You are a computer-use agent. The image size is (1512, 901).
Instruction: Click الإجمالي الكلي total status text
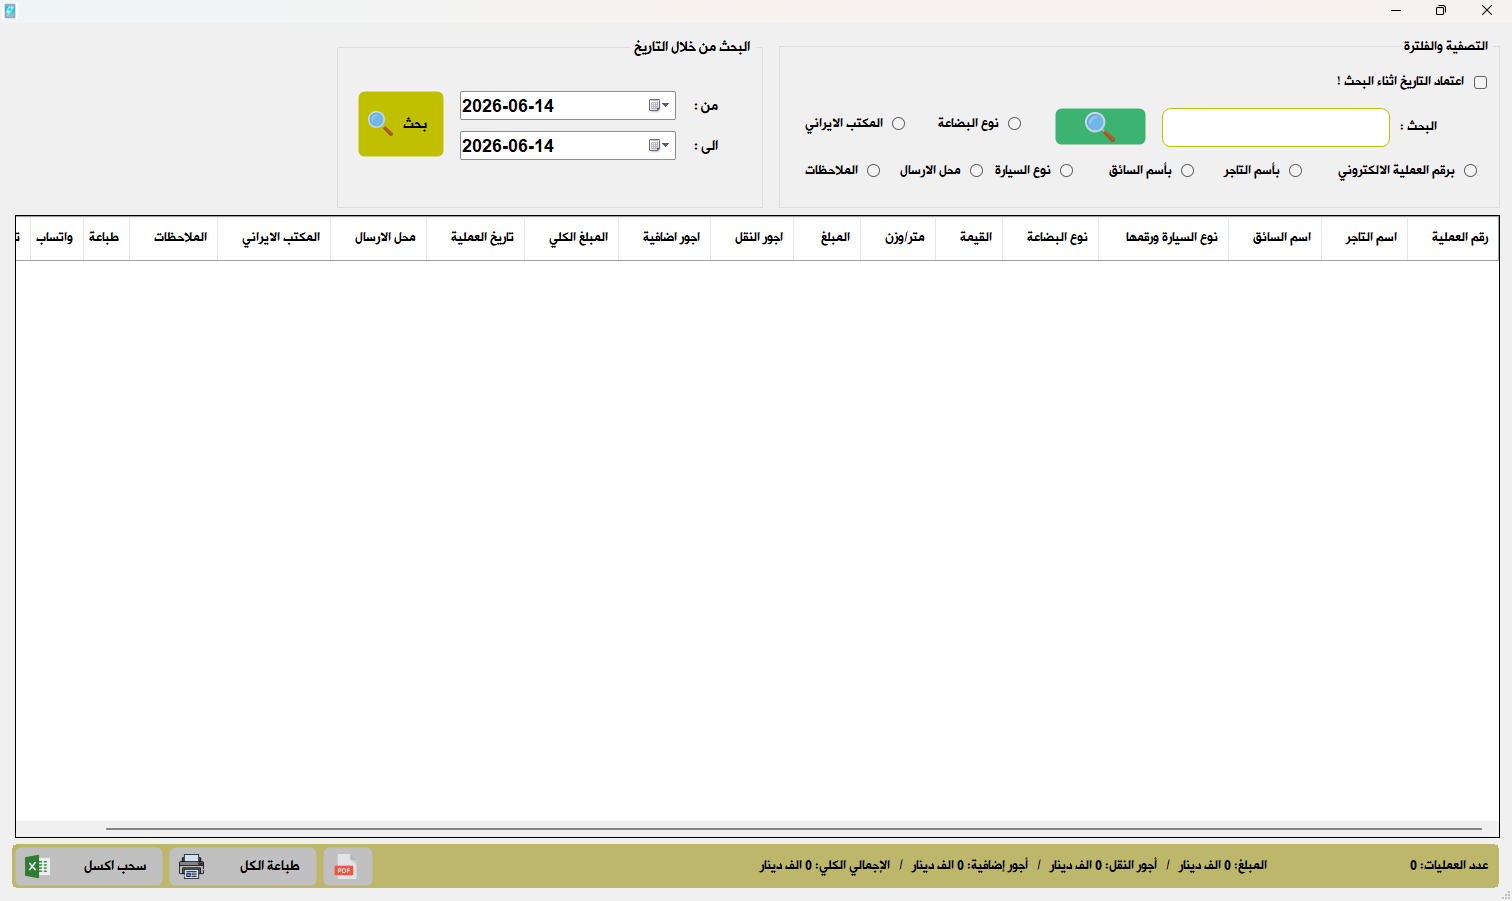pyautogui.click(x=825, y=866)
